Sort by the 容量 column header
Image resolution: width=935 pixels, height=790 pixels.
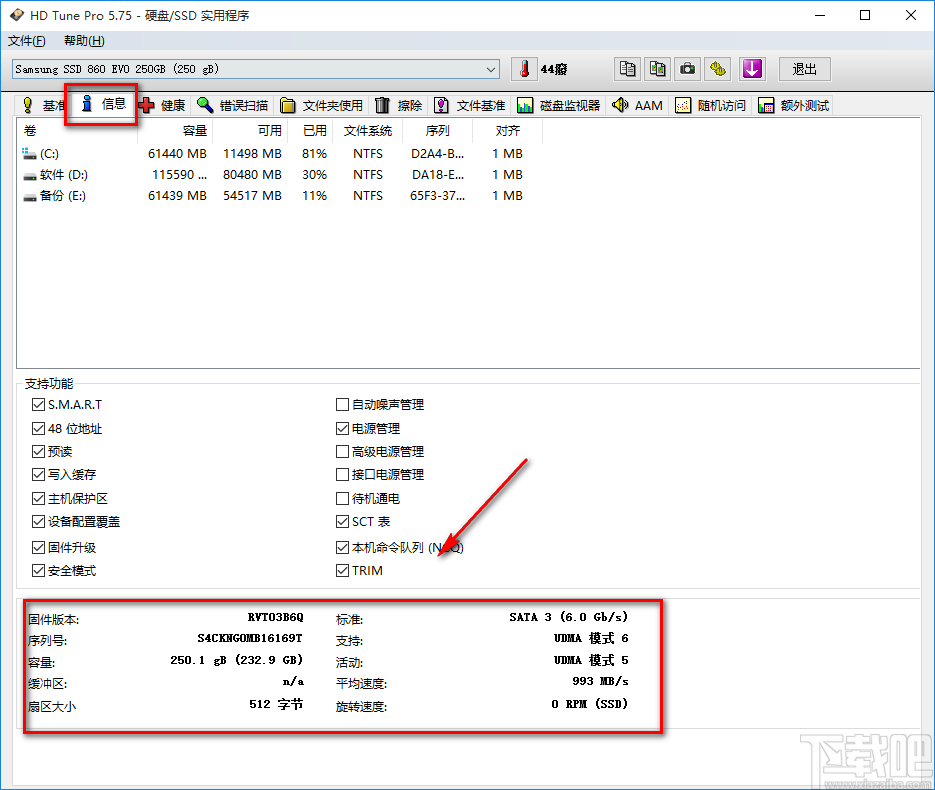[x=175, y=131]
